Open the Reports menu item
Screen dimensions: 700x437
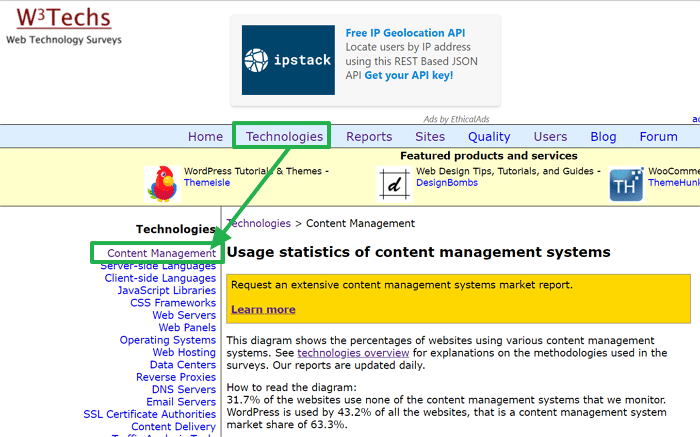pos(369,137)
